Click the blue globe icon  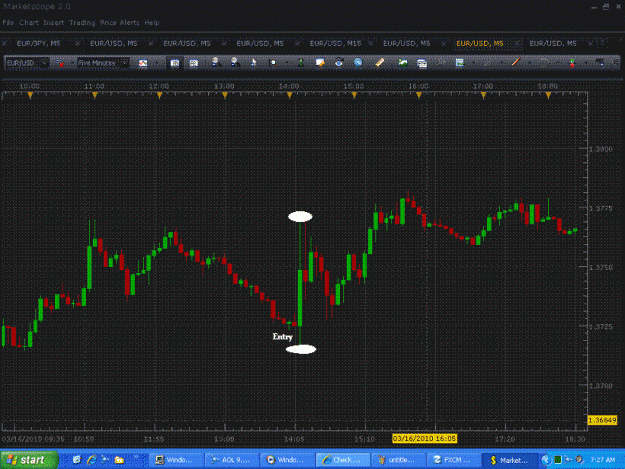[358, 63]
